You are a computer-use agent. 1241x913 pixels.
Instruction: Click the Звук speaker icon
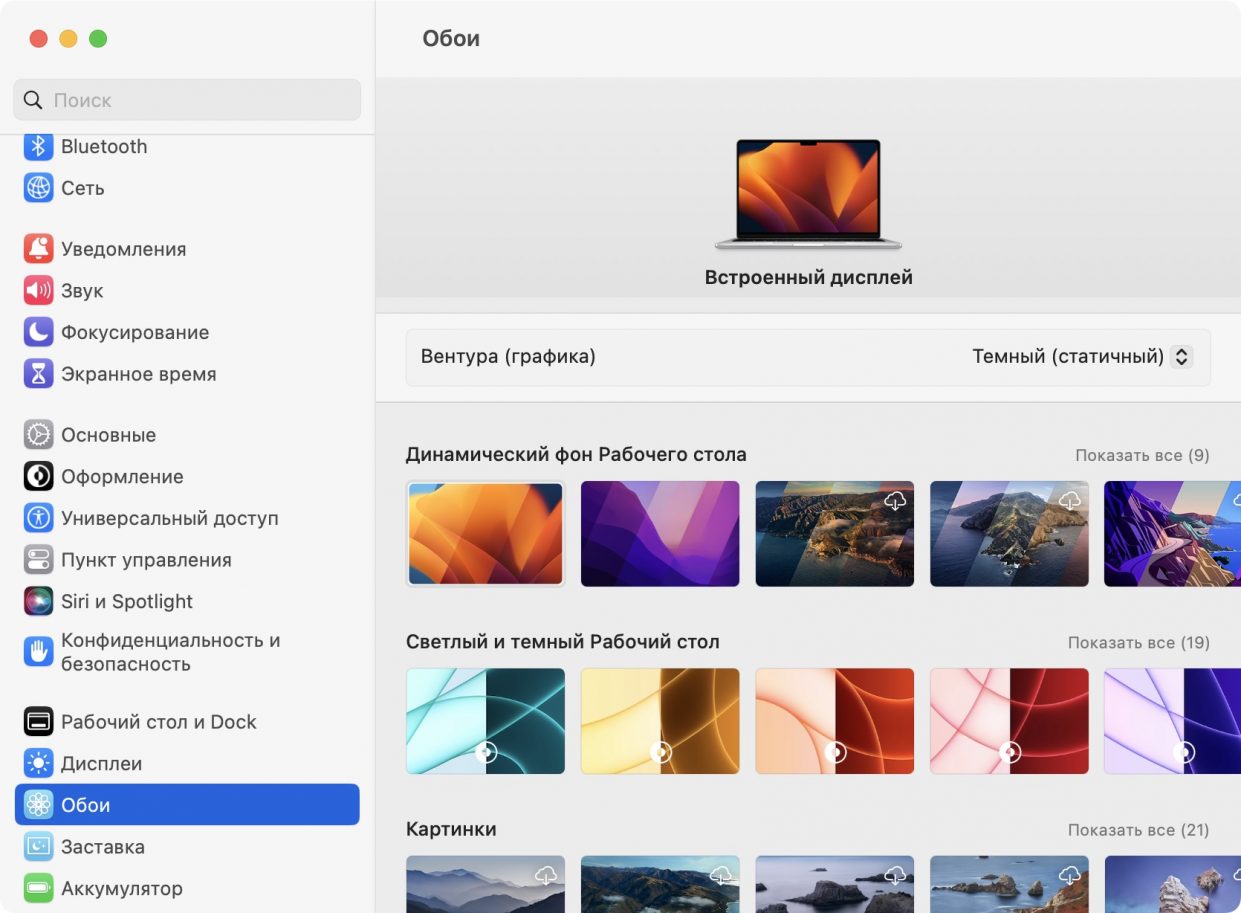tap(38, 291)
